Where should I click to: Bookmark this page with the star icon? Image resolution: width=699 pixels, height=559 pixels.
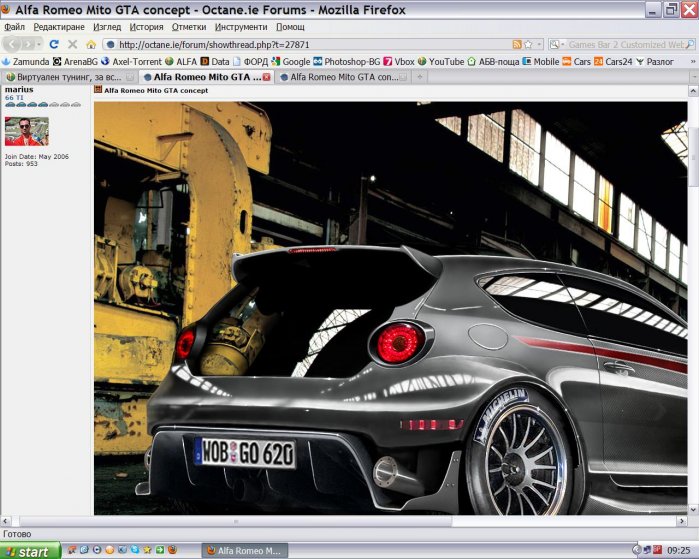528,45
